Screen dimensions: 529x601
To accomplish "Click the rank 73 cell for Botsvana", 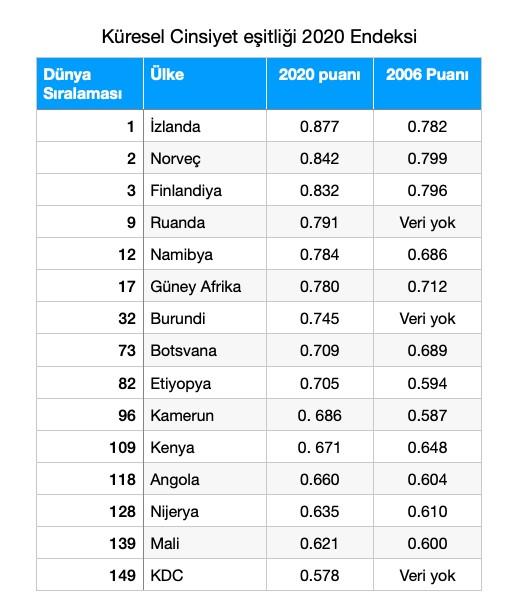I will [x=90, y=350].
